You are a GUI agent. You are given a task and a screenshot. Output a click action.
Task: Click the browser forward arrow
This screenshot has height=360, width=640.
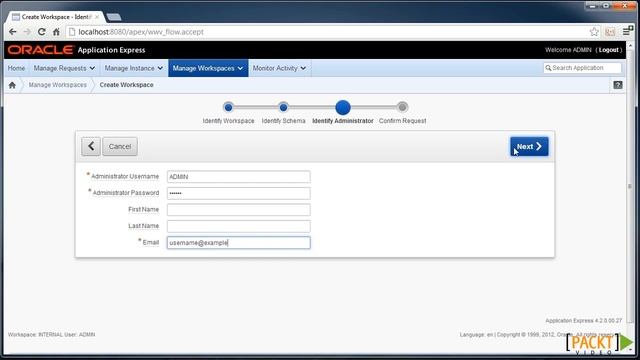27,32
